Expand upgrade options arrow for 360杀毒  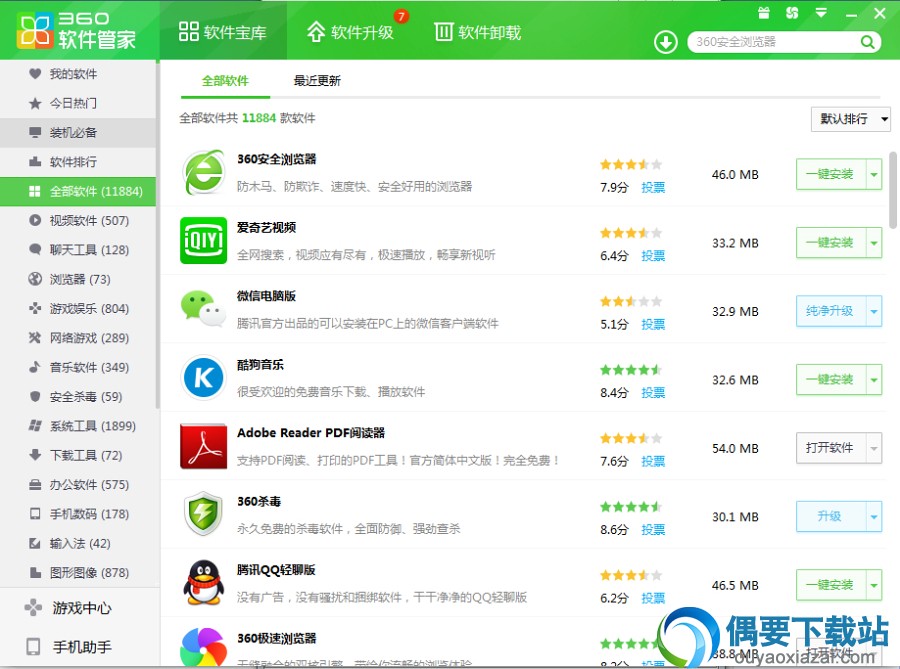(874, 516)
